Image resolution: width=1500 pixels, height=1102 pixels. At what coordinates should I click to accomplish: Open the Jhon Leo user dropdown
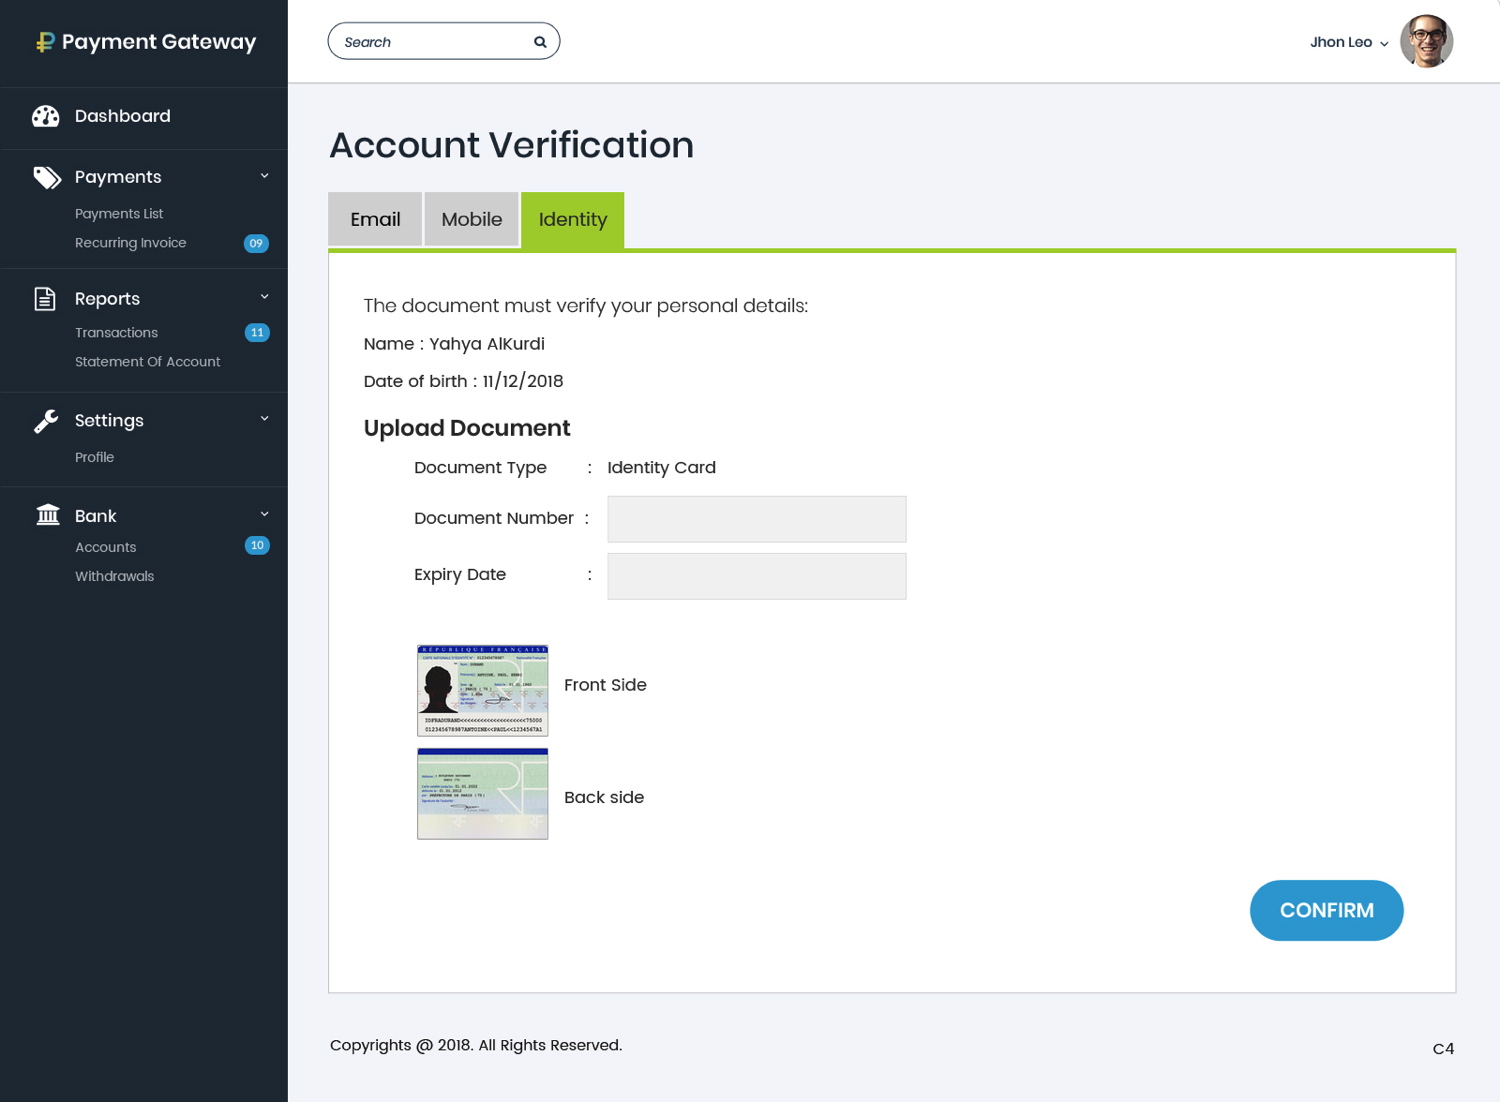tap(1349, 42)
